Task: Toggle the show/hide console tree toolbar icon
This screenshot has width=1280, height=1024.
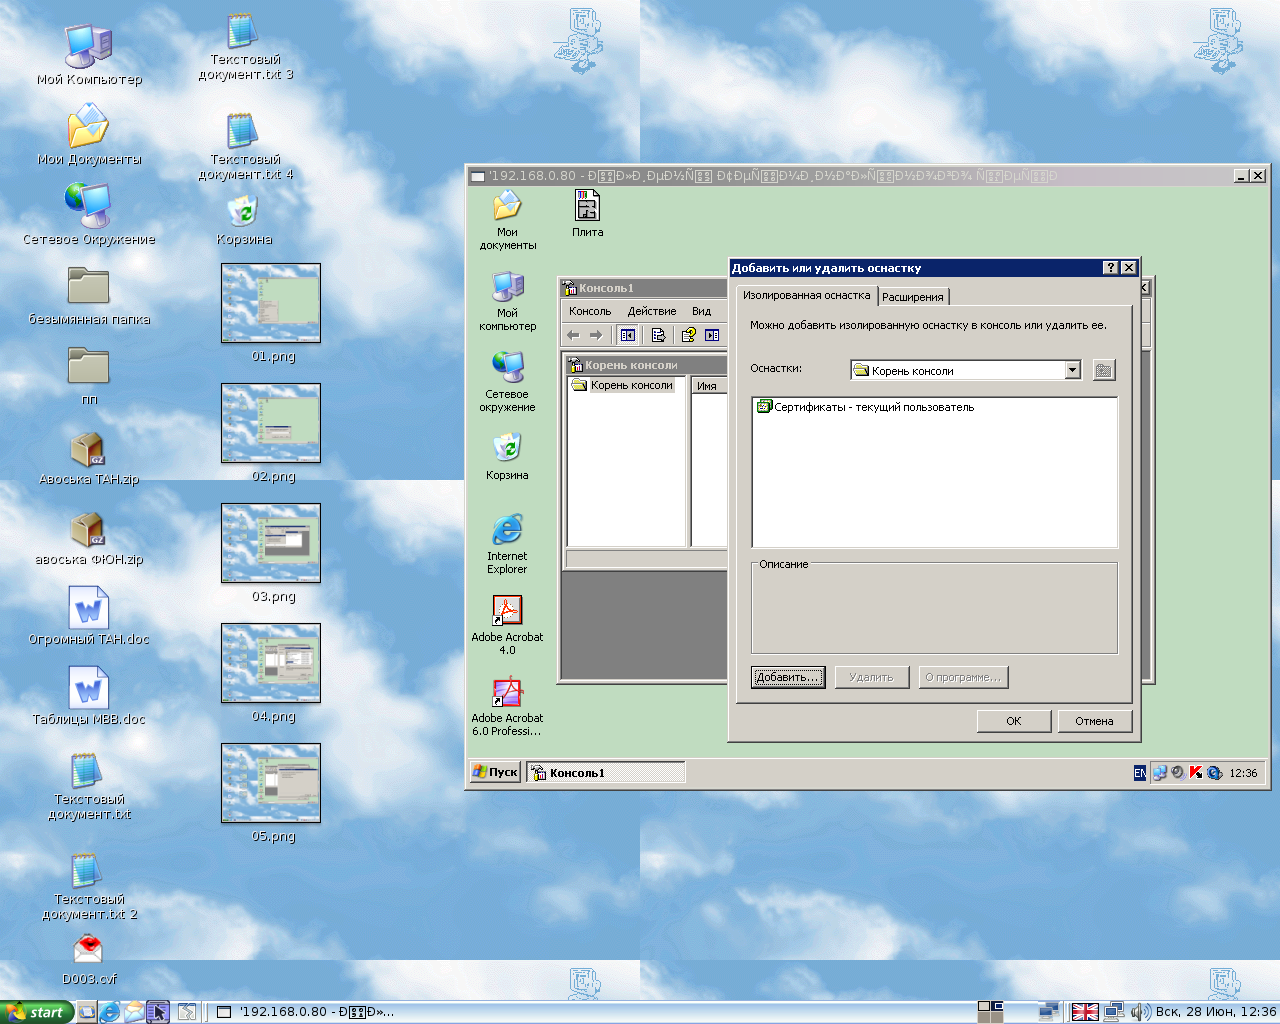Action: click(x=628, y=335)
